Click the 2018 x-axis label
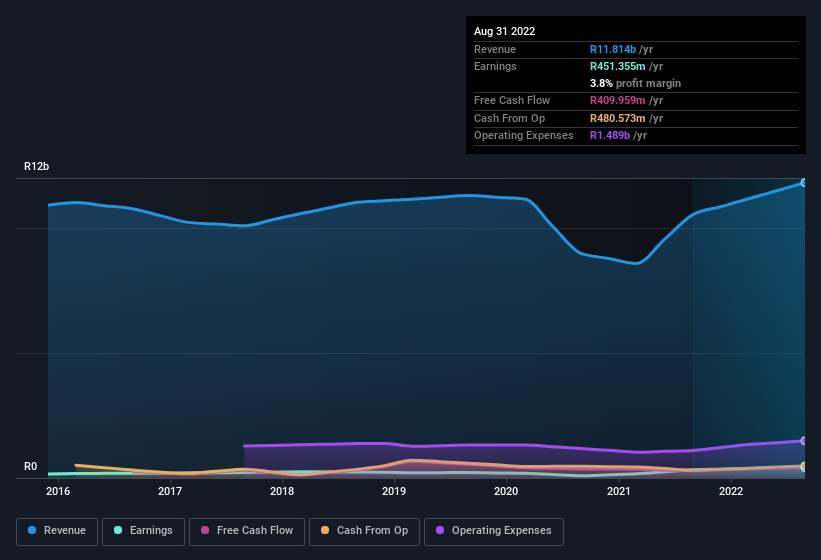The image size is (821, 560). 282,491
